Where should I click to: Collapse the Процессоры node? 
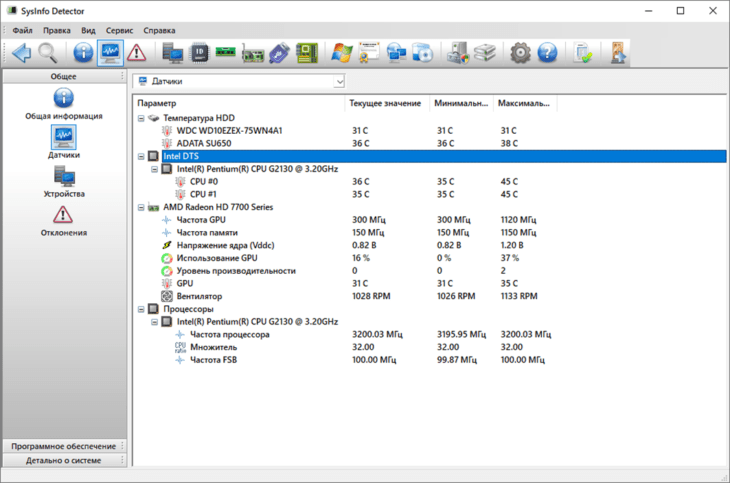pos(141,309)
